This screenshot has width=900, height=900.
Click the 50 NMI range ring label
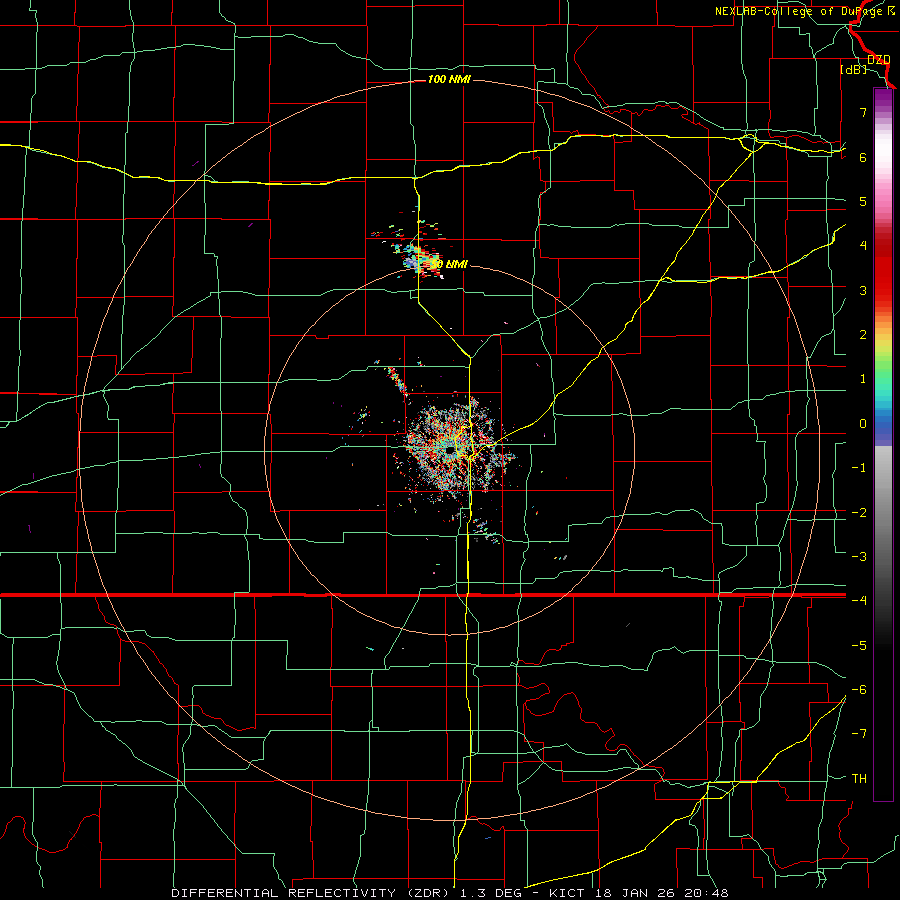click(451, 264)
